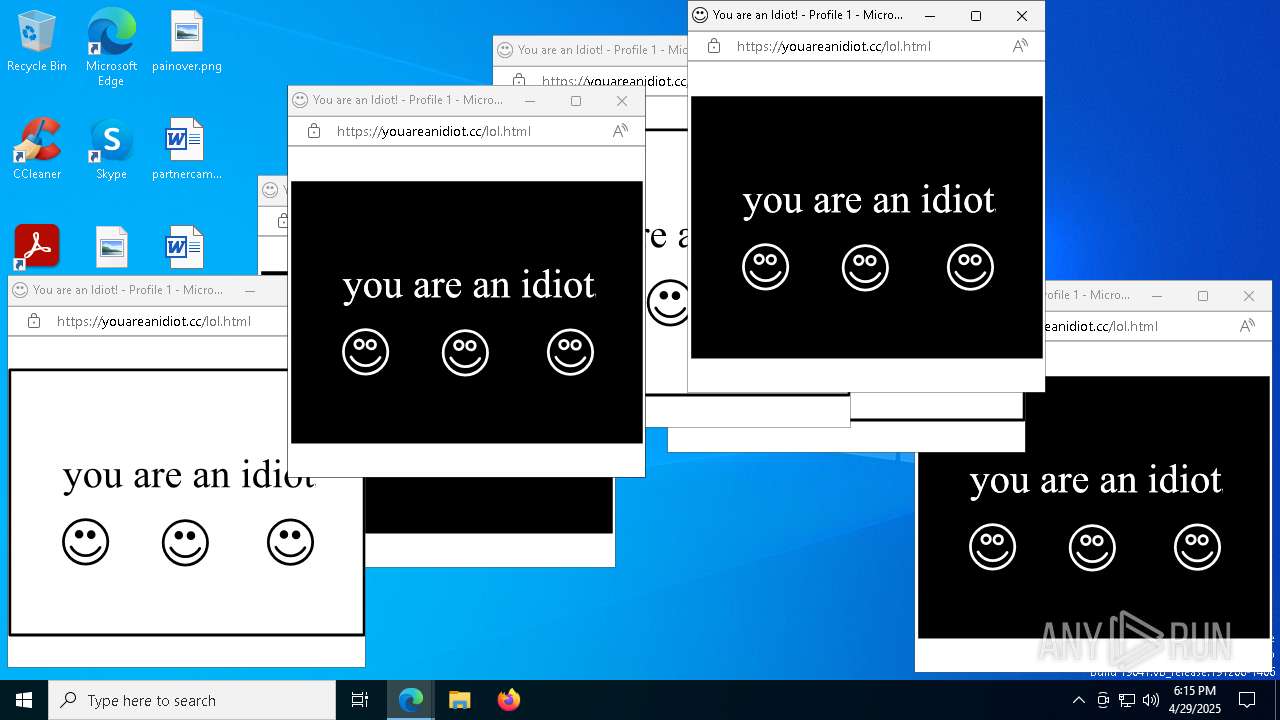The width and height of the screenshot is (1280, 720).
Task: Click Read aloud icon in middle-left black window
Action: pos(620,131)
